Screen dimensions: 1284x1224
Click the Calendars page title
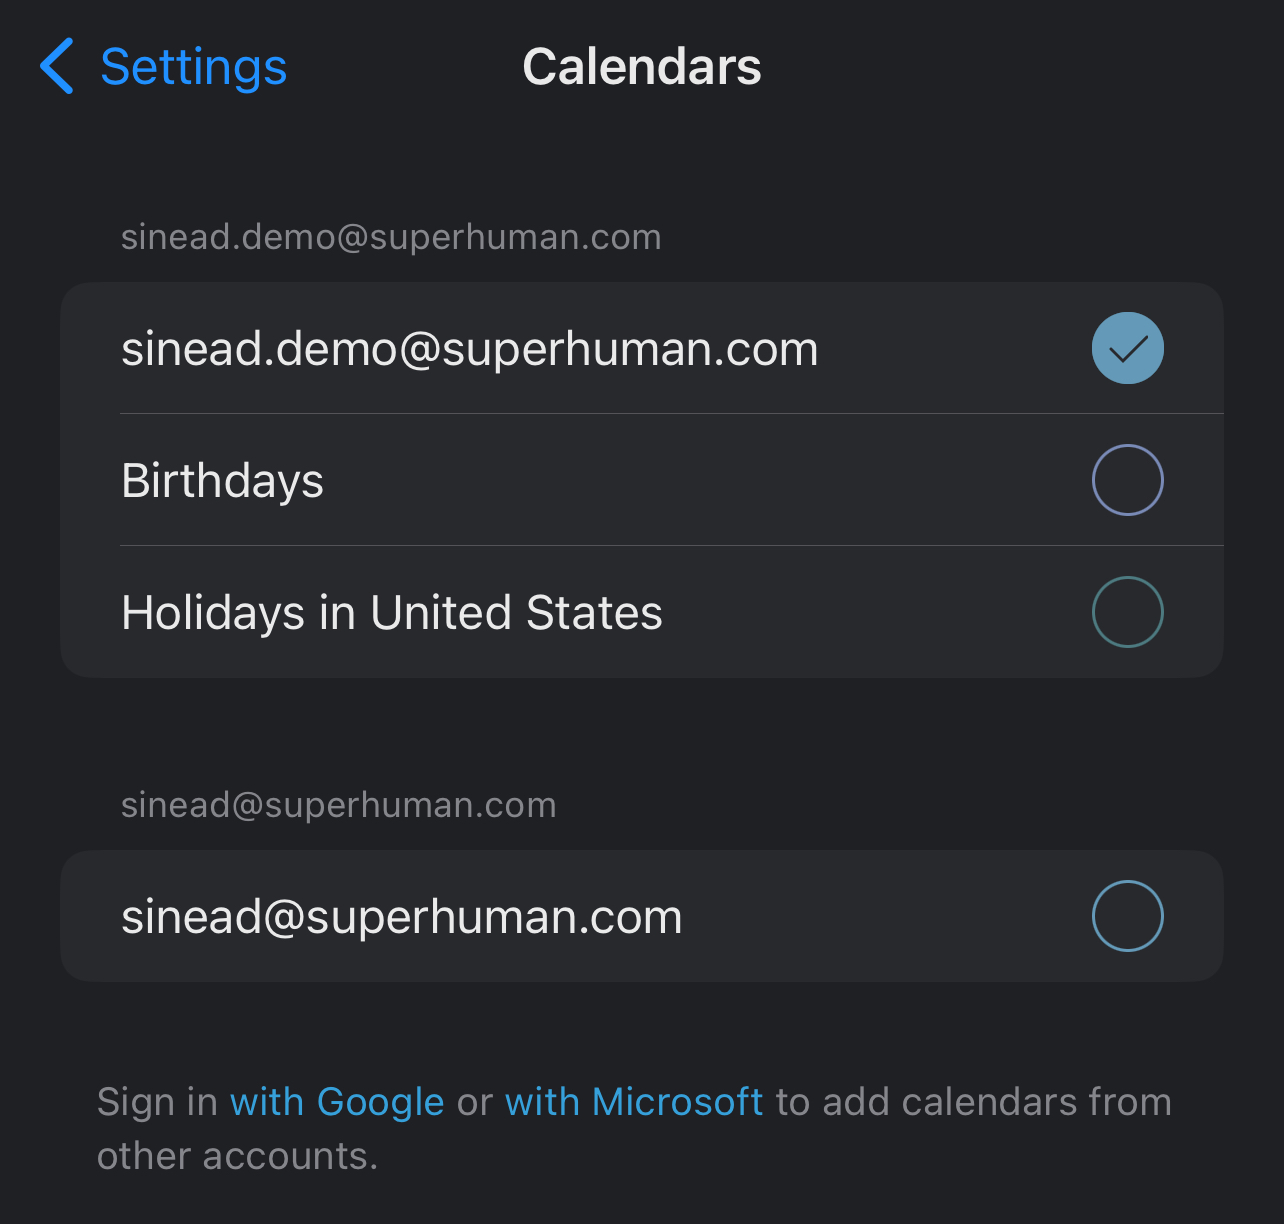click(641, 67)
